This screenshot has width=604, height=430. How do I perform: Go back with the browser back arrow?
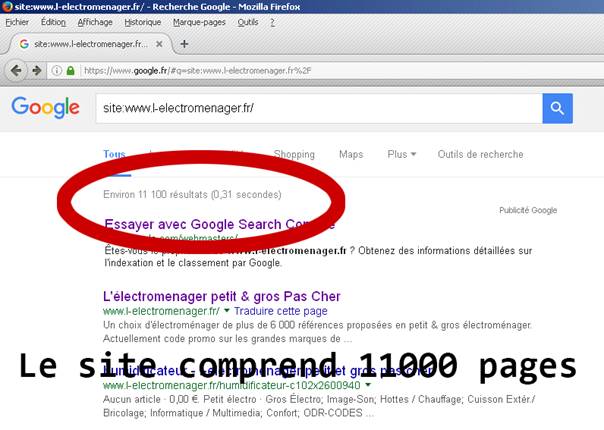[x=15, y=70]
